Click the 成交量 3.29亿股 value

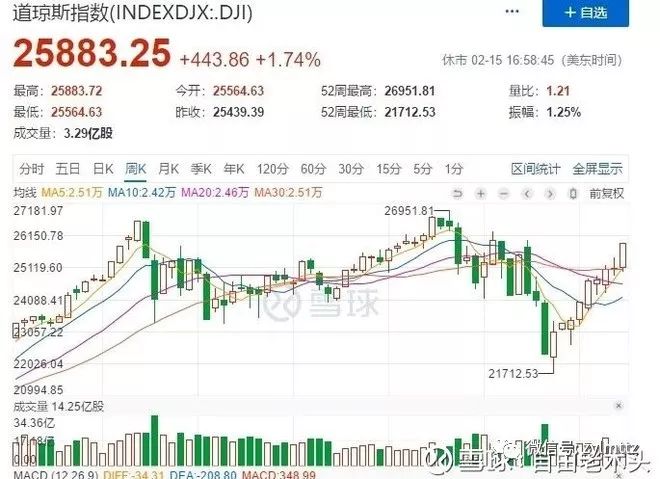(x=88, y=133)
